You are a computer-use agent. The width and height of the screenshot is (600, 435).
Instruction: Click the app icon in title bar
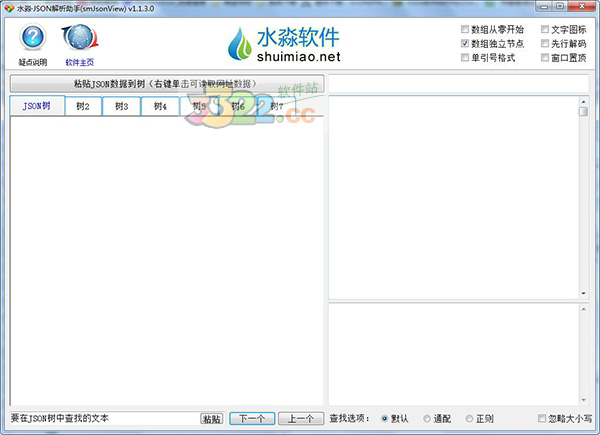pos(9,8)
